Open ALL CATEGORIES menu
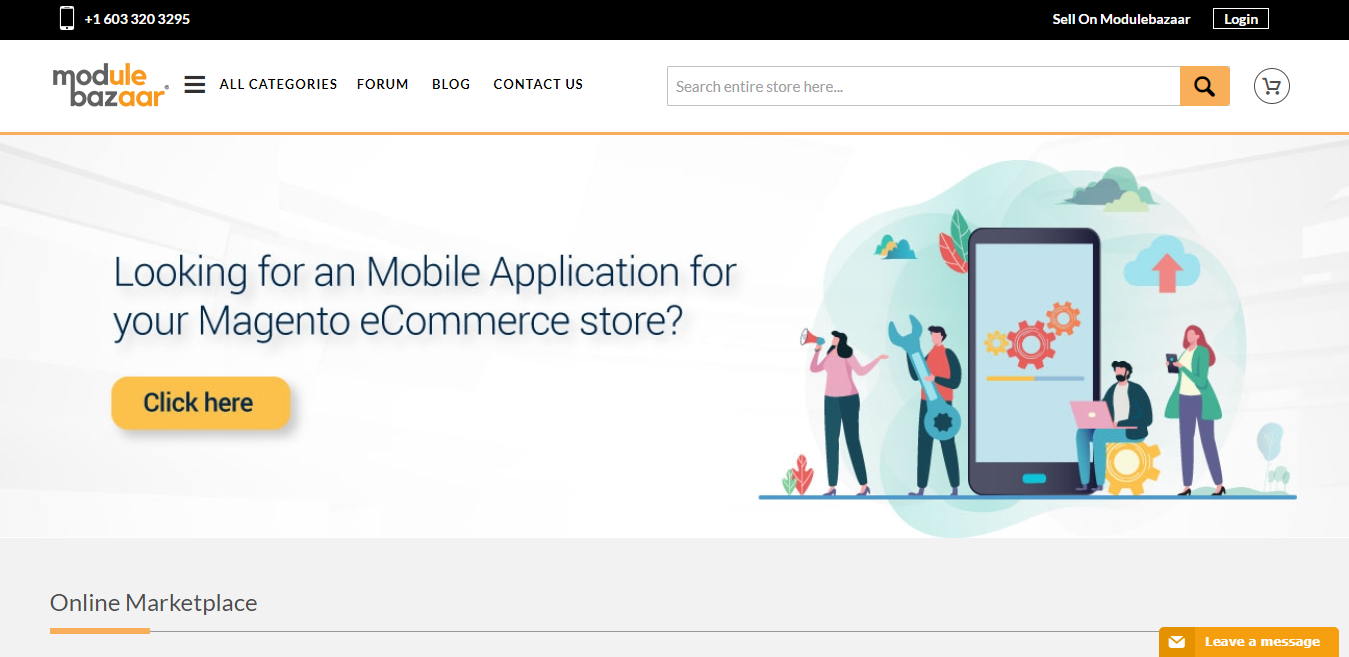Image resolution: width=1349 pixels, height=657 pixels. (278, 84)
